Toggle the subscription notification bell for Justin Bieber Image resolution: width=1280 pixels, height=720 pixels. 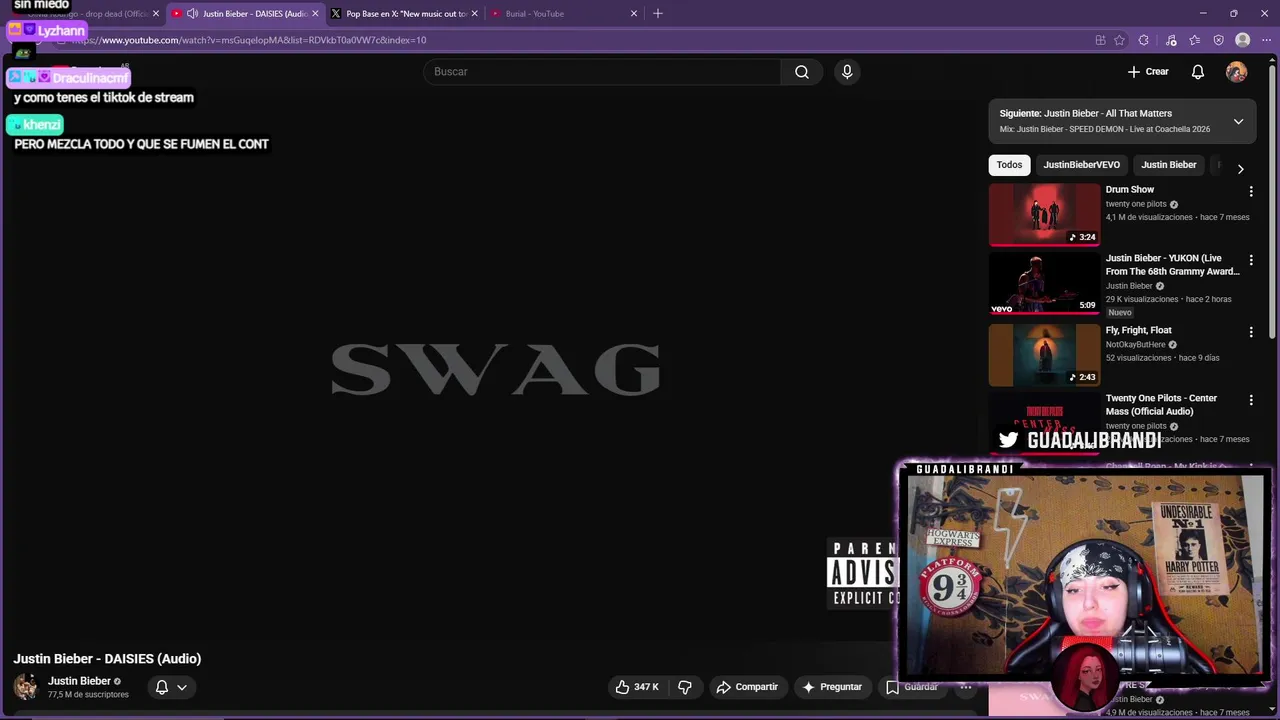click(x=161, y=687)
